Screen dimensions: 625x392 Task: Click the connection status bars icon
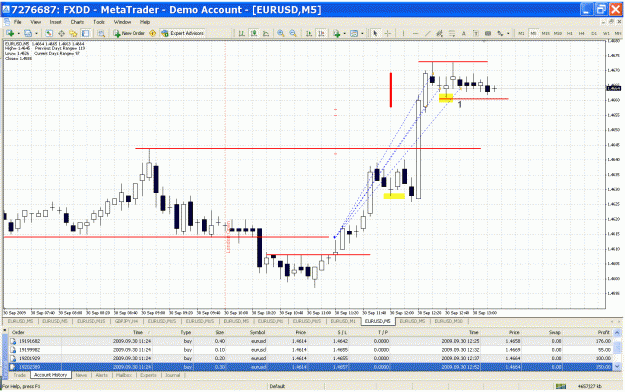point(561,386)
